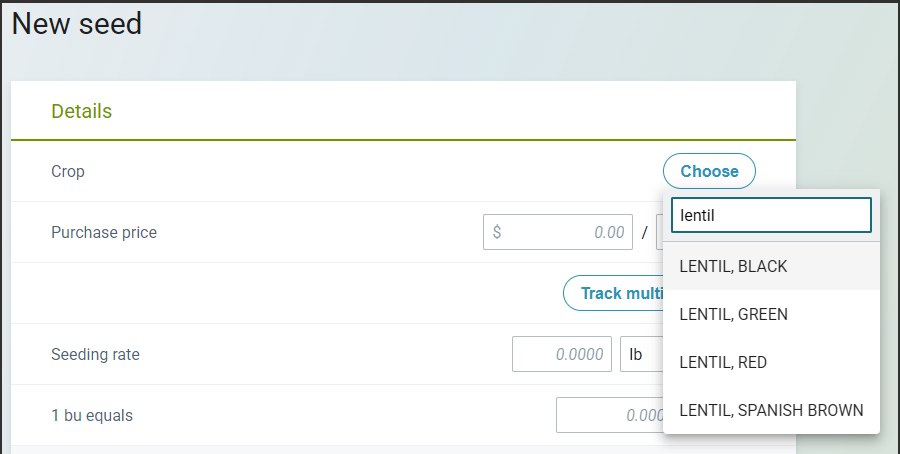Click the slash separator beside the price
The image size is (900, 454).
645,232
